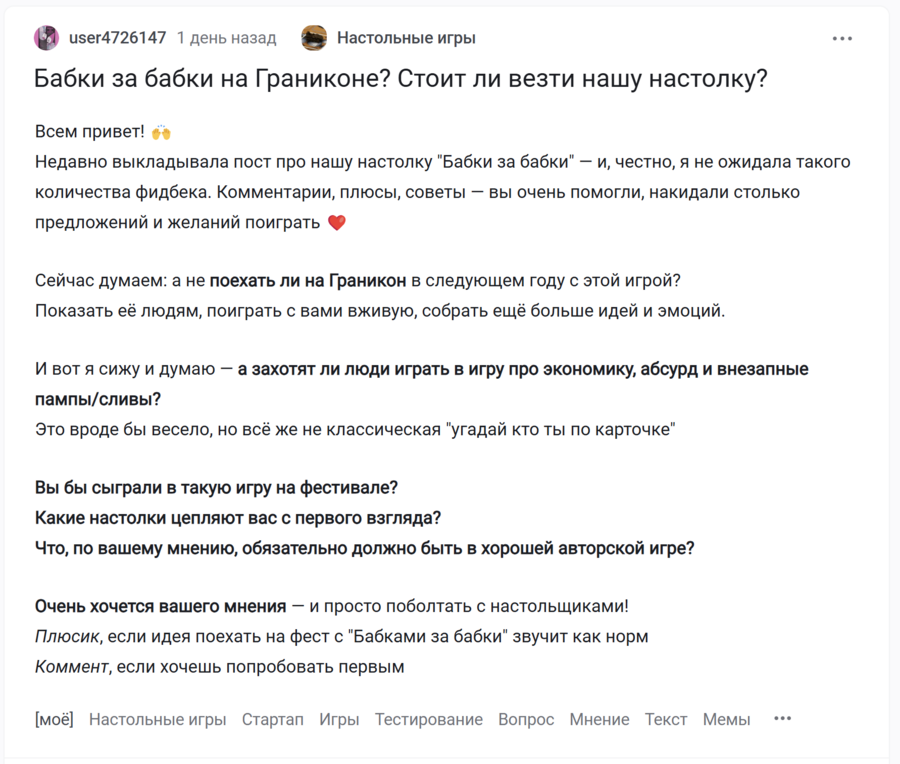
Task: Click the "1 день назад" timestamp
Action: point(226,38)
